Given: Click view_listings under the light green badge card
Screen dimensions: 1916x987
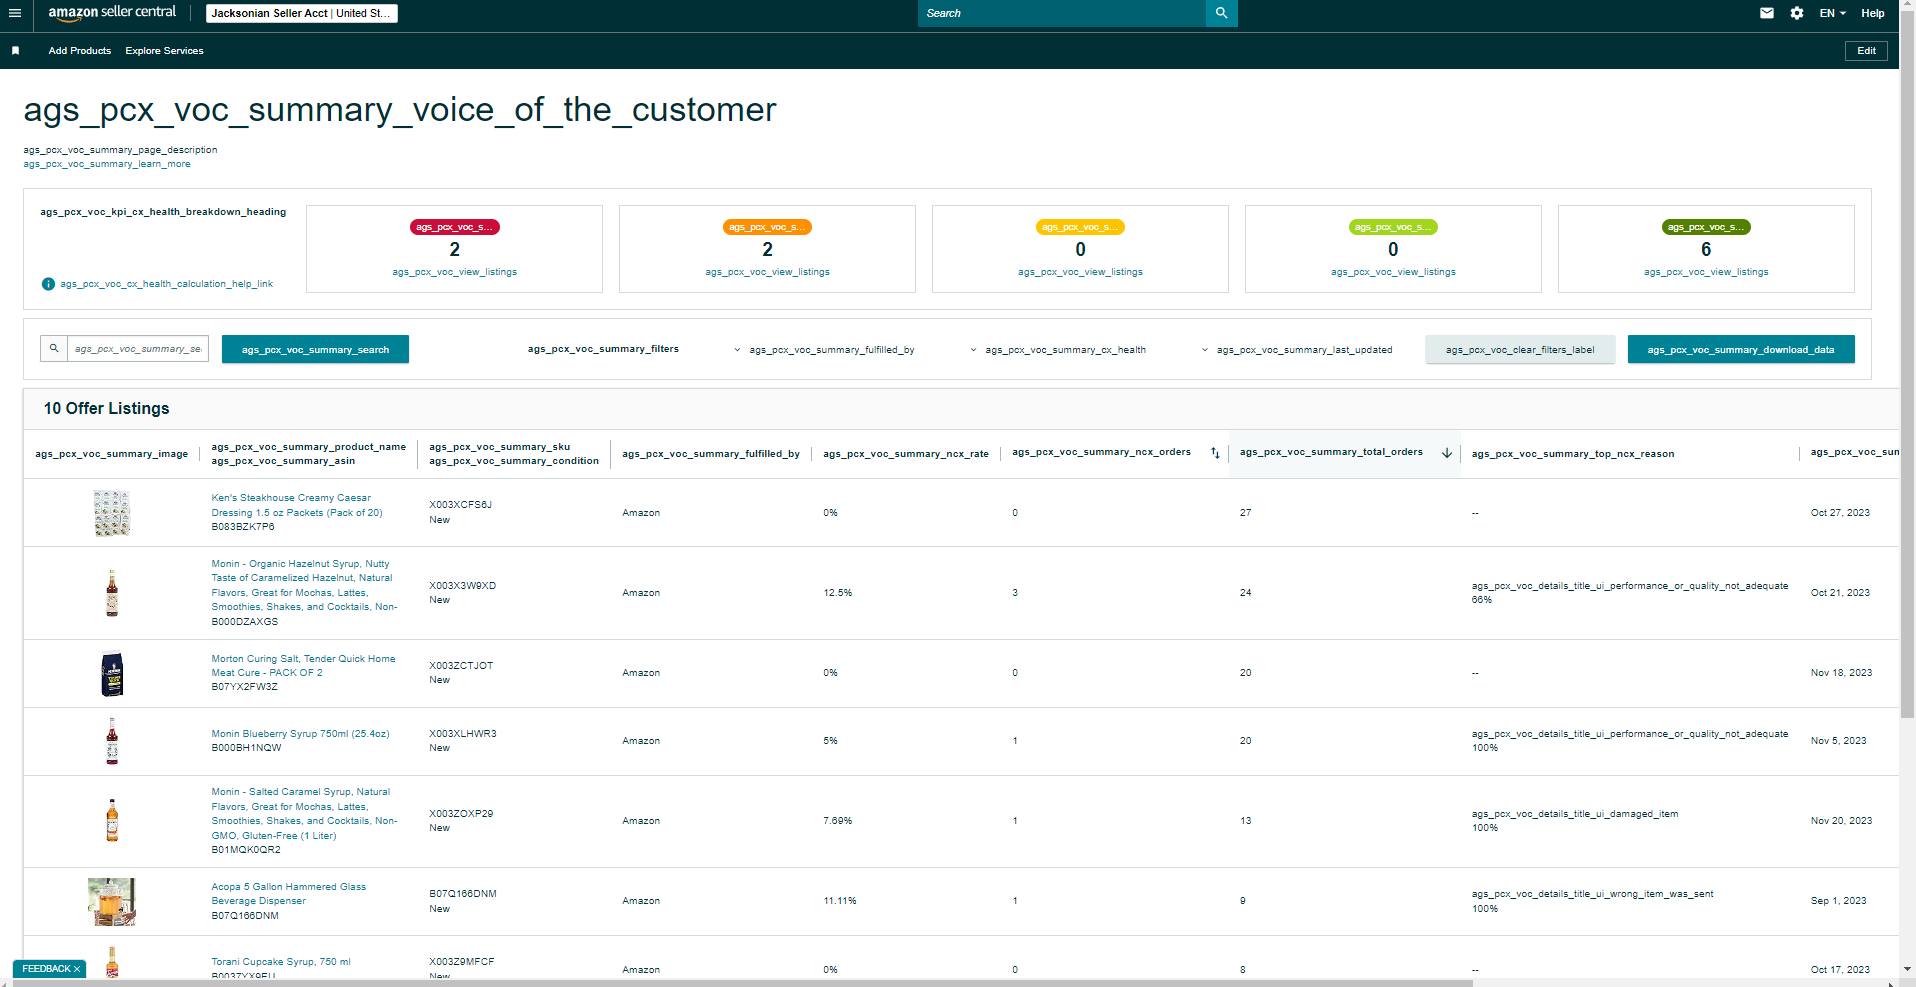Looking at the screenshot, I should (1393, 272).
